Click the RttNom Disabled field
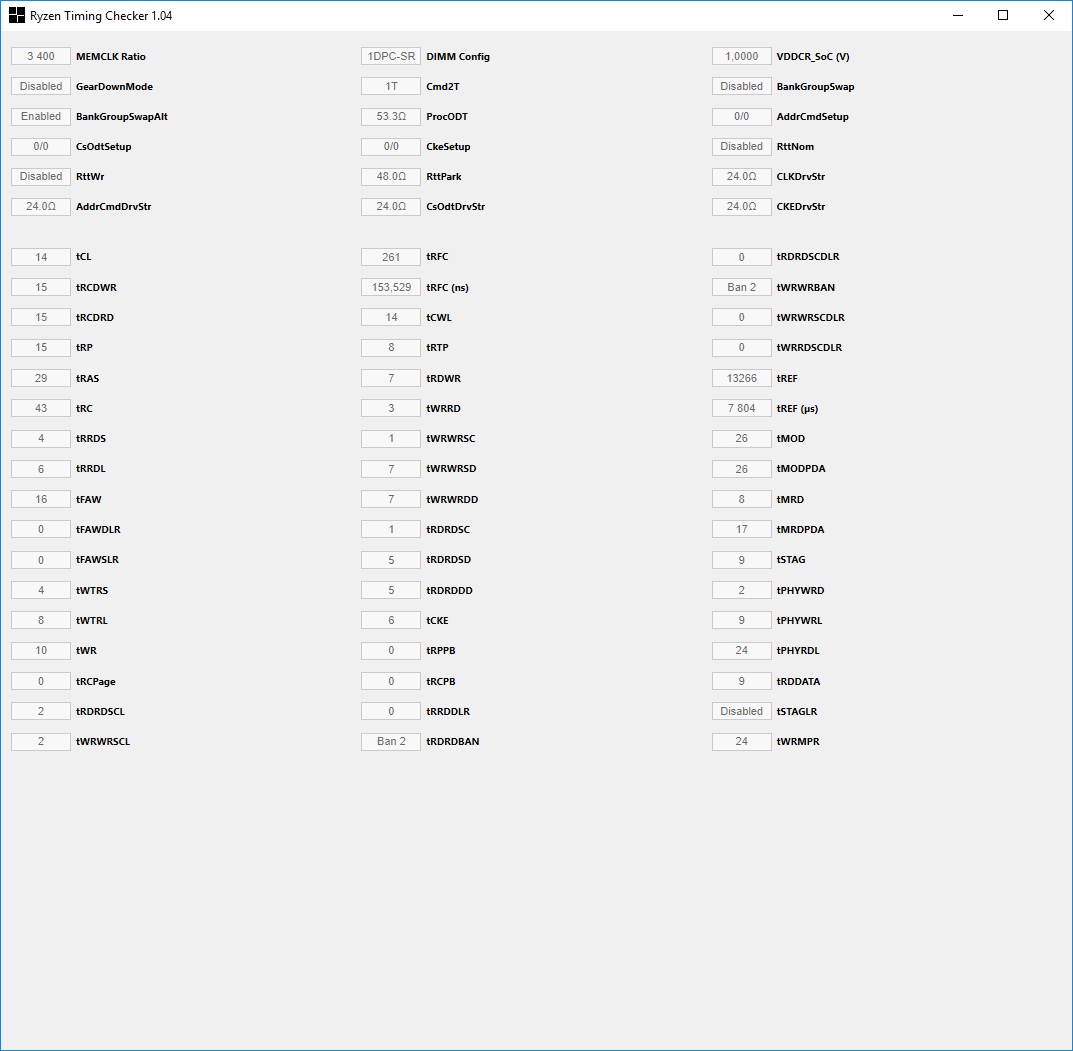The height and width of the screenshot is (1051, 1073). (x=742, y=146)
